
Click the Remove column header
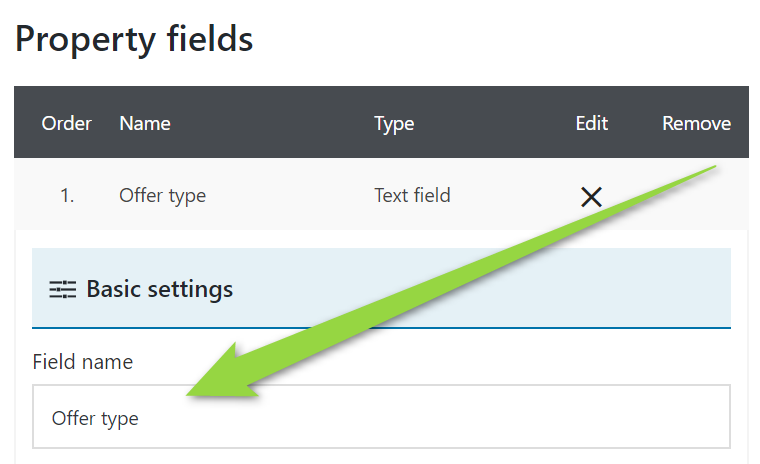(696, 124)
